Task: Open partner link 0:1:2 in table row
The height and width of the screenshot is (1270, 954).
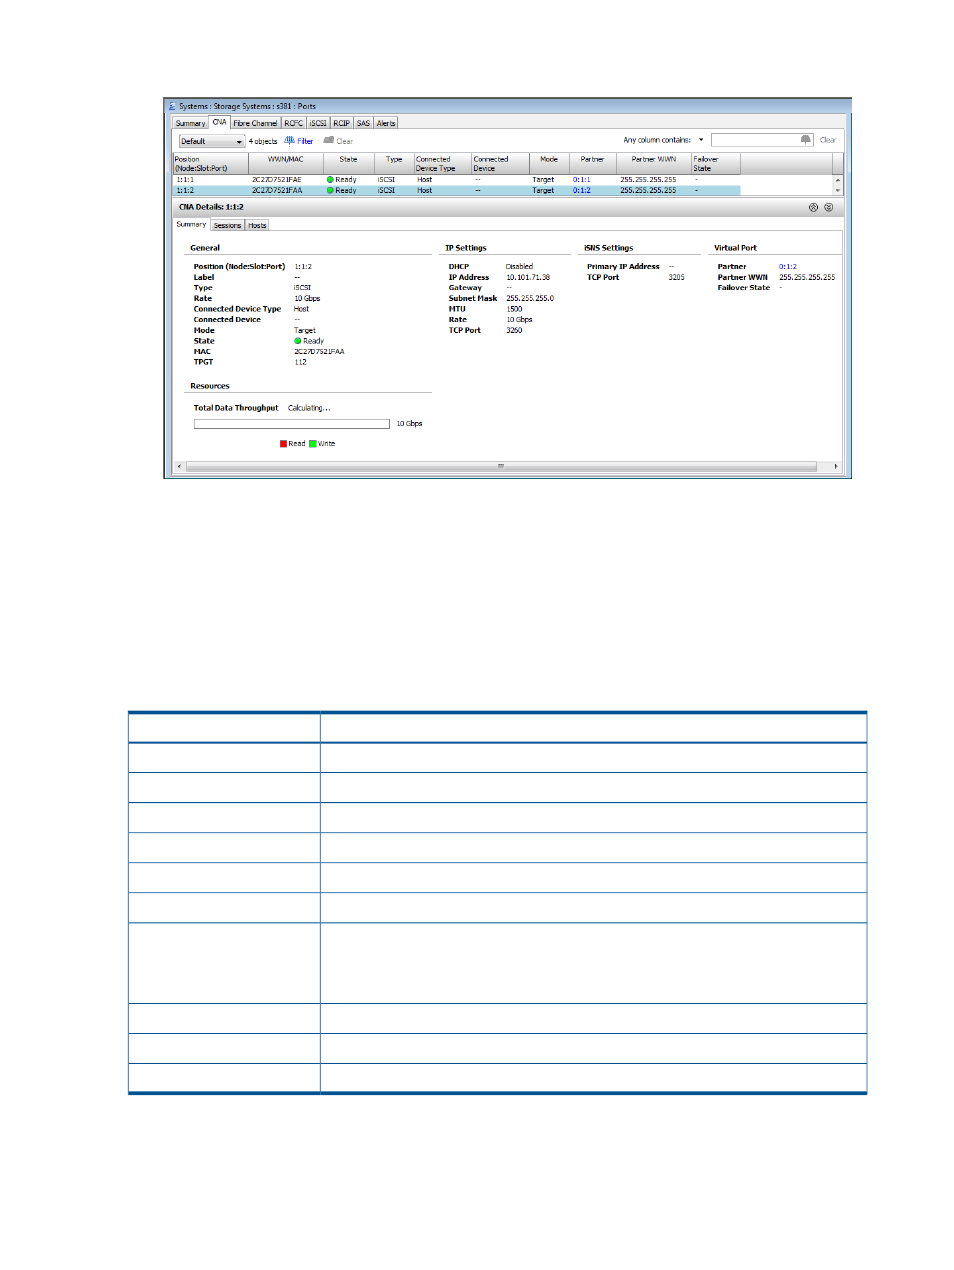Action: [x=582, y=190]
